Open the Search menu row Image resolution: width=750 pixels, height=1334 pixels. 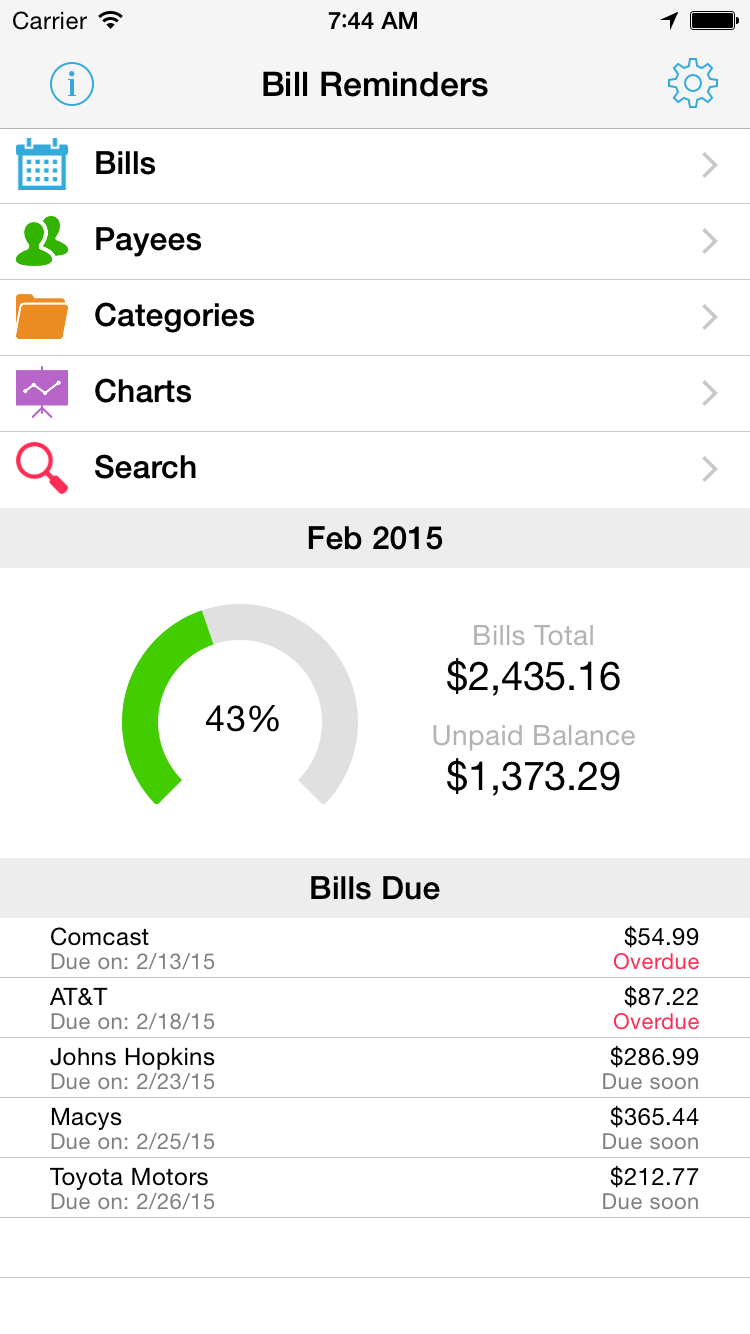click(375, 468)
